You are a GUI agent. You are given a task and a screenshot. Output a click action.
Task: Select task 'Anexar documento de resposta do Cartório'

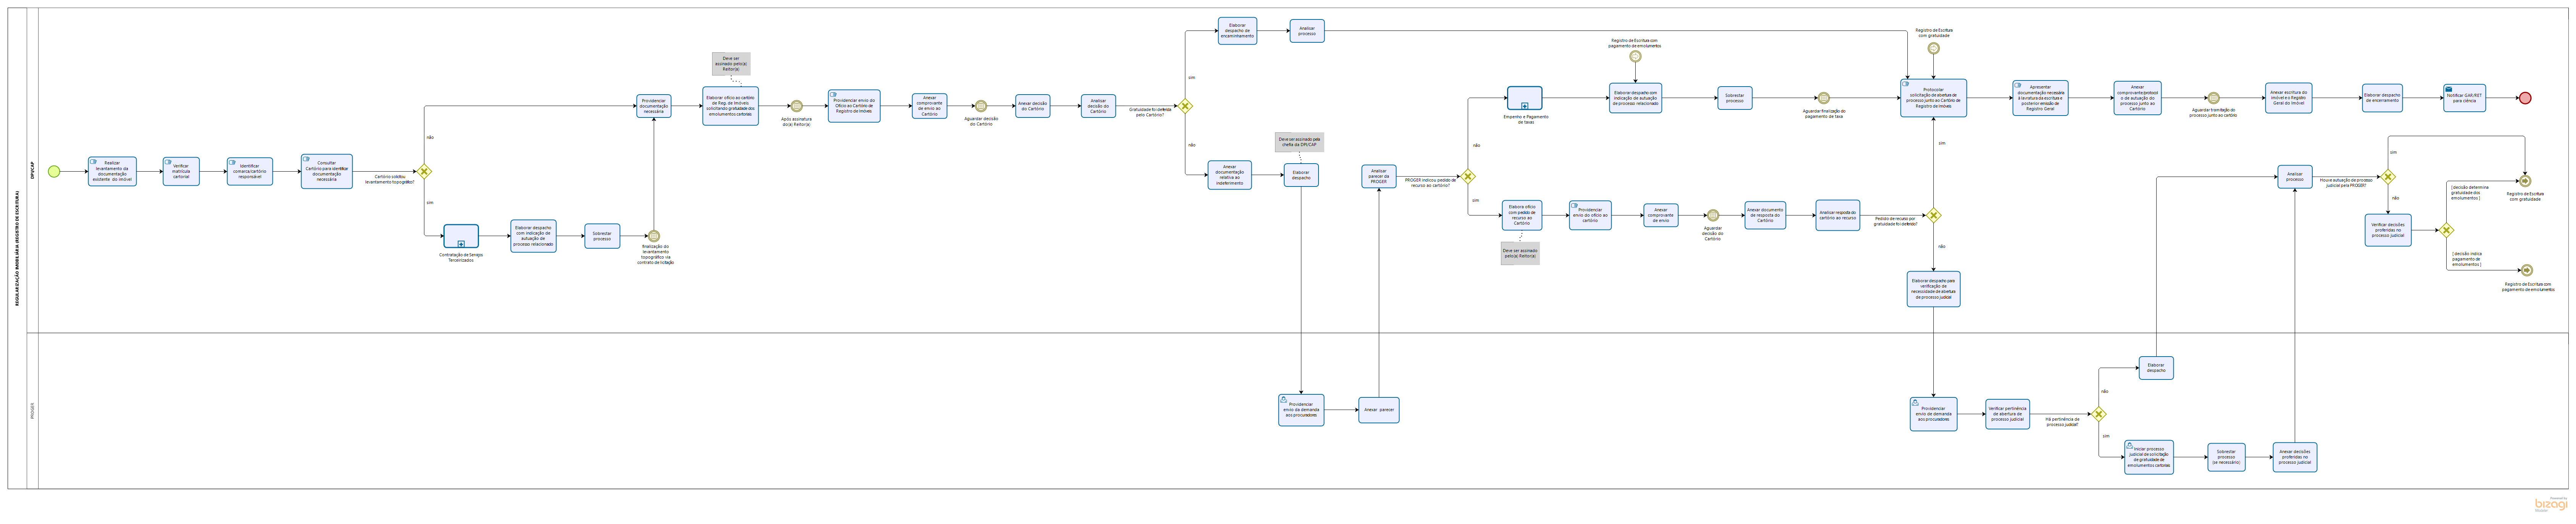(1765, 215)
